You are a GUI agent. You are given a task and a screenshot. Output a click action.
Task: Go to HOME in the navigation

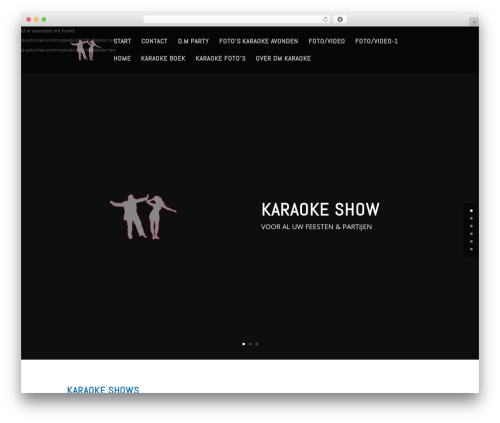coord(122,59)
